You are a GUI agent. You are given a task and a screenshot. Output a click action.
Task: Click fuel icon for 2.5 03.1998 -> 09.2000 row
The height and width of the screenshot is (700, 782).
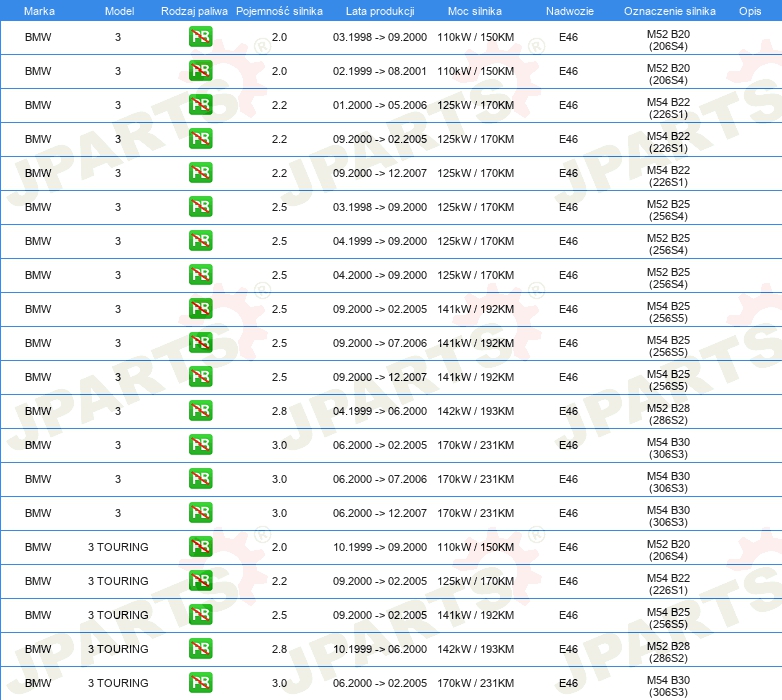[x=200, y=207]
